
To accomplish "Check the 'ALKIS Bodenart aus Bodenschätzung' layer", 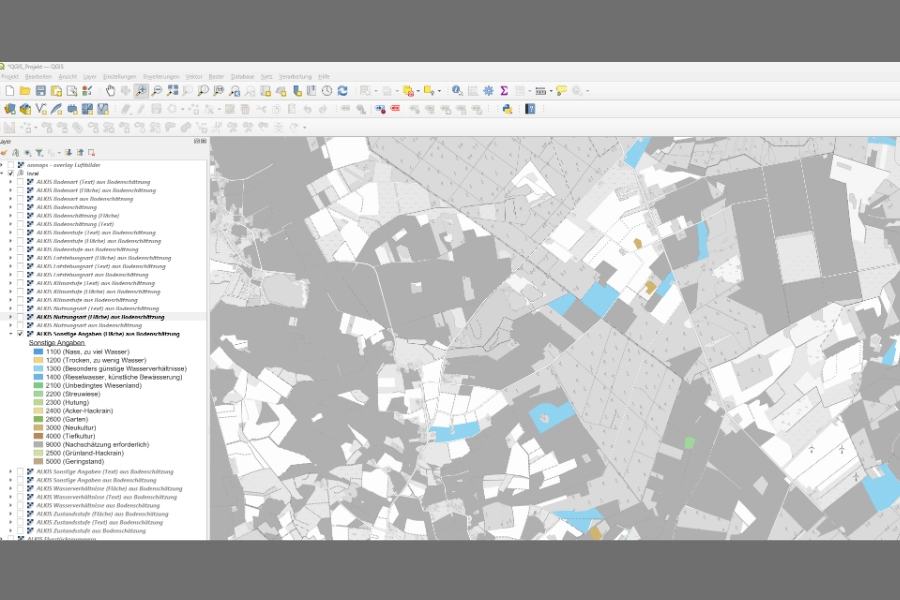I will coord(19,198).
